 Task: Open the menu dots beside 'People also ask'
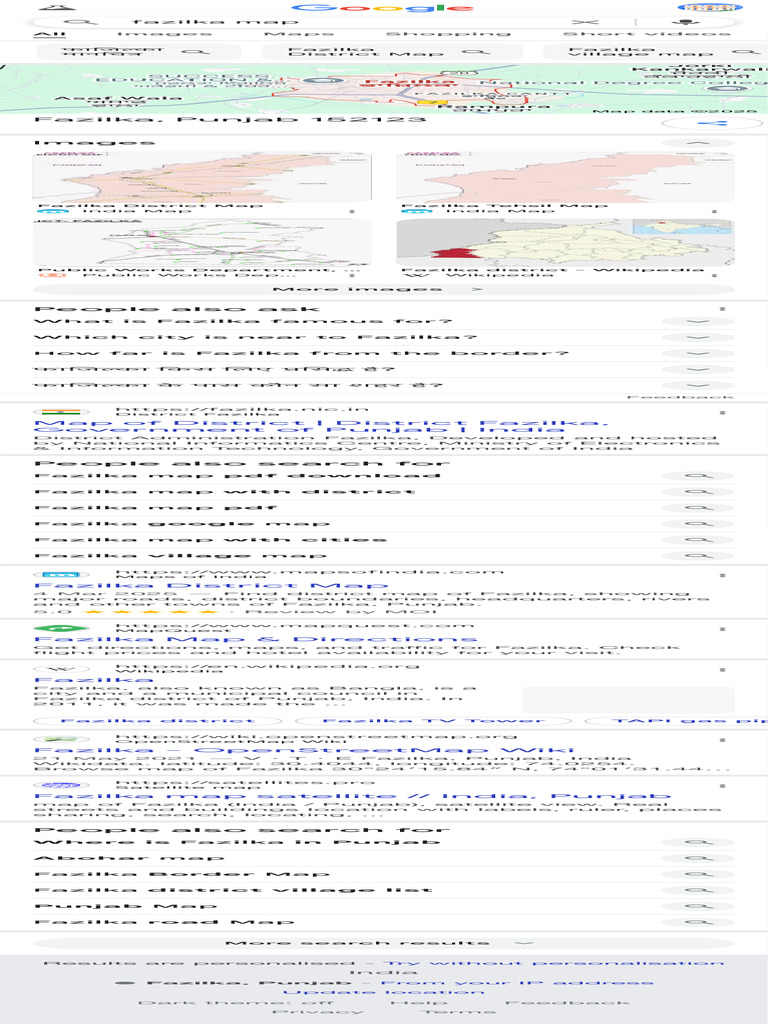click(x=722, y=309)
